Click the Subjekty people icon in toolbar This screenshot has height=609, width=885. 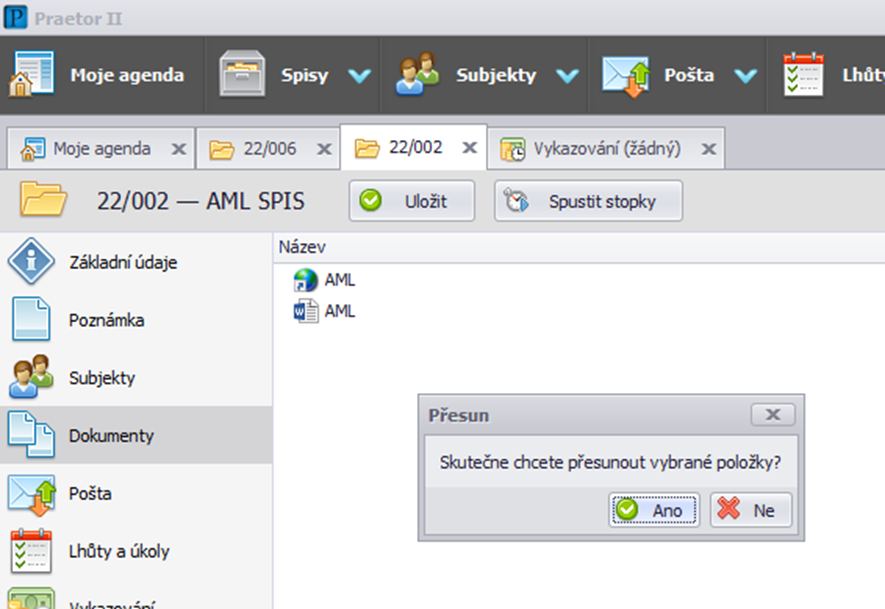(x=419, y=76)
